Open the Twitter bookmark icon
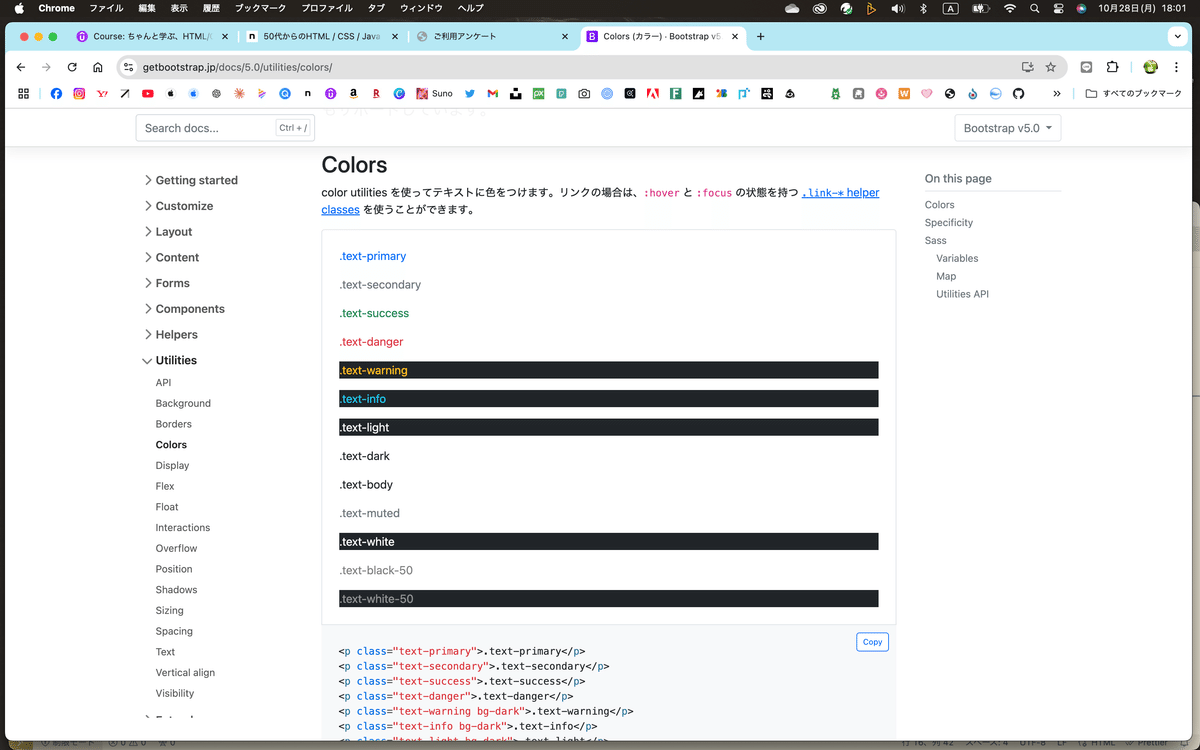Screen dimensions: 1200x750 coord(469,93)
